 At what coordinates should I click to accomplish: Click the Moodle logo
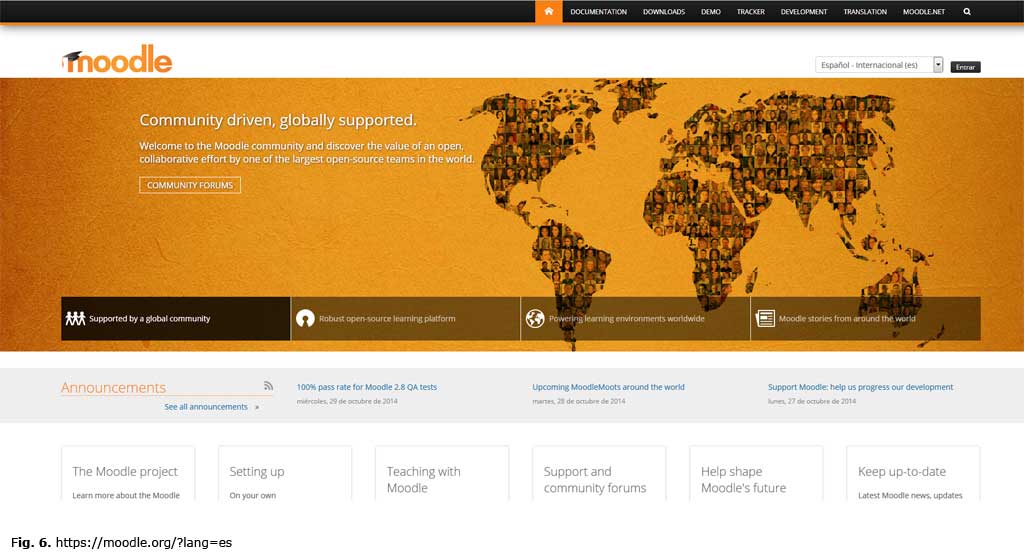(117, 60)
